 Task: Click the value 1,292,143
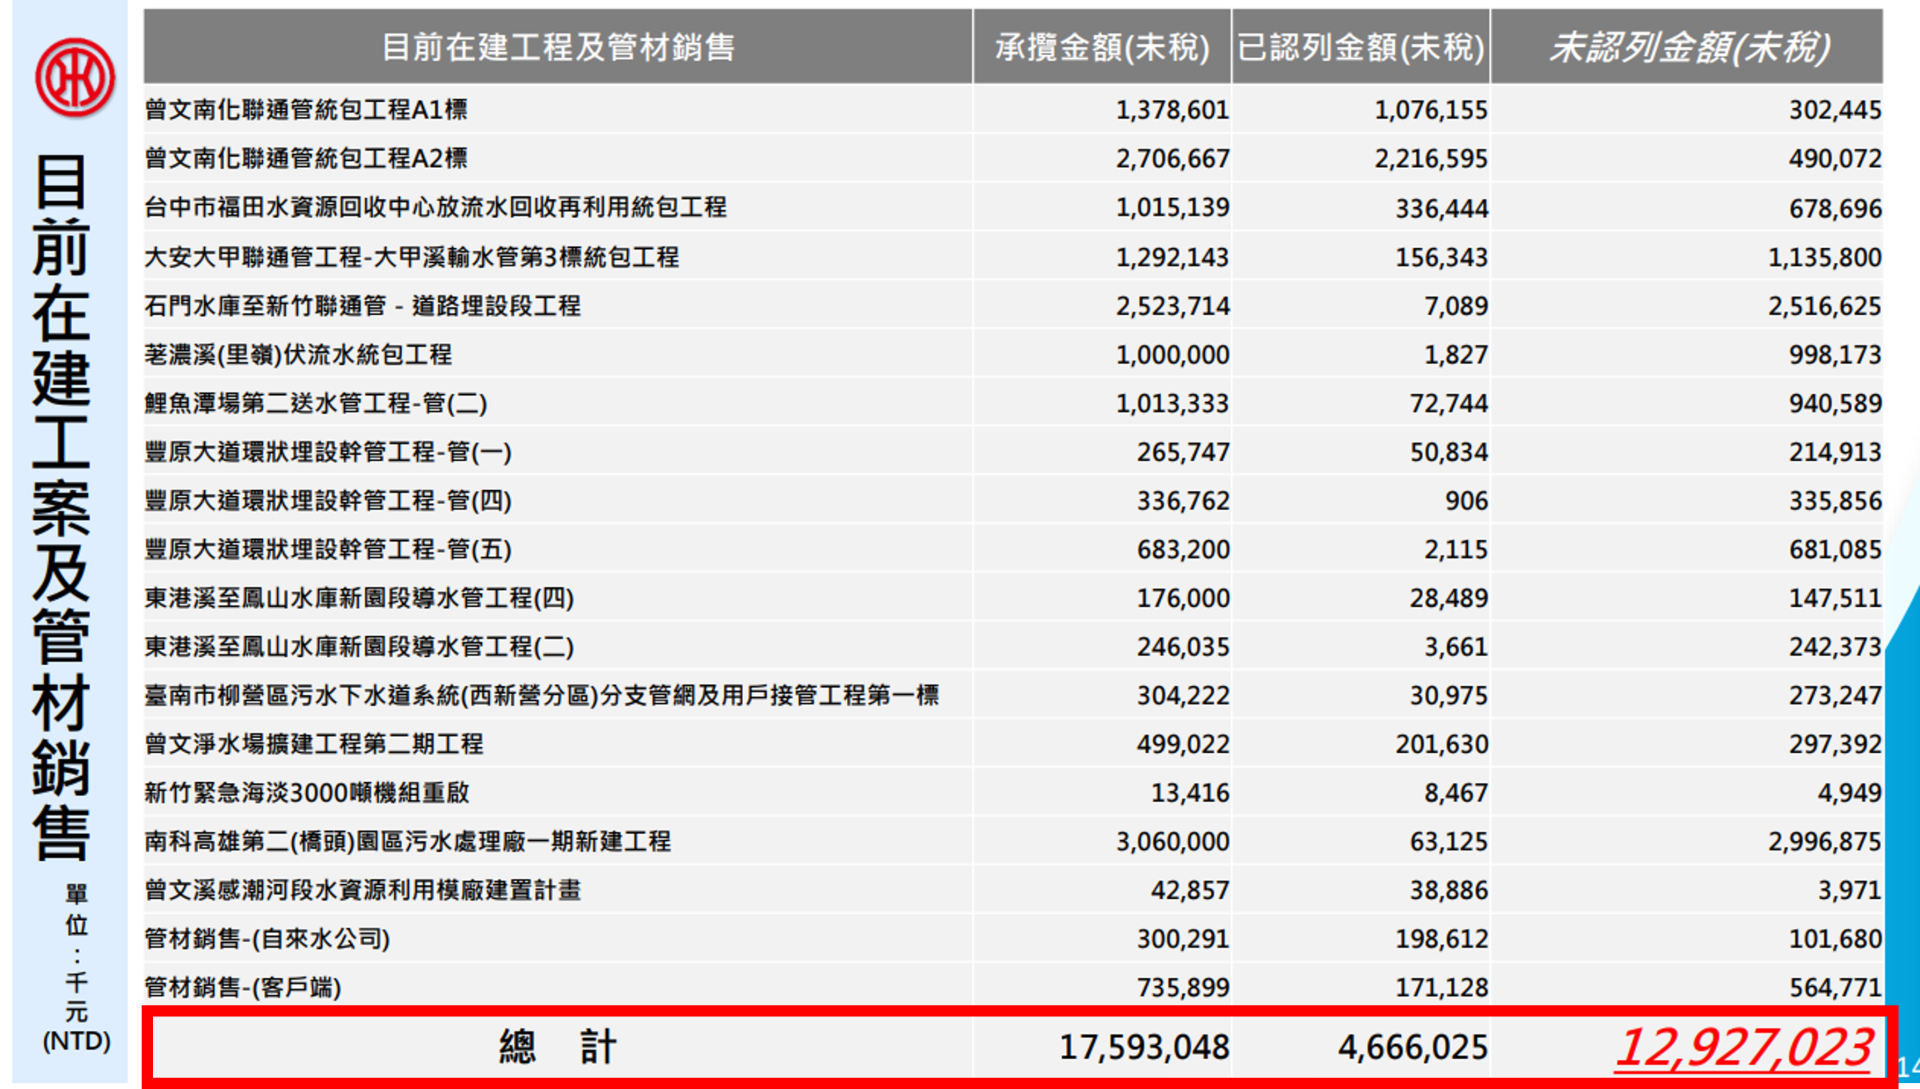(x=1172, y=257)
